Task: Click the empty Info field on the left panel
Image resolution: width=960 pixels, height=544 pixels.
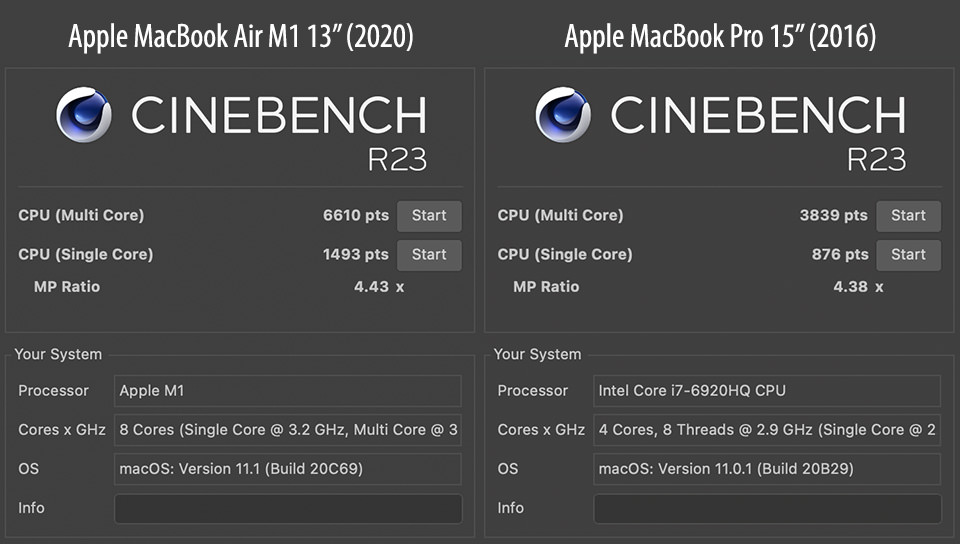Action: [x=288, y=508]
